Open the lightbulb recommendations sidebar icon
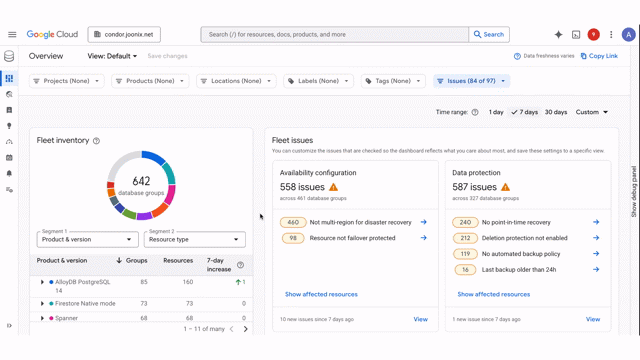Screen dimensions: 640x360 [x=9, y=126]
